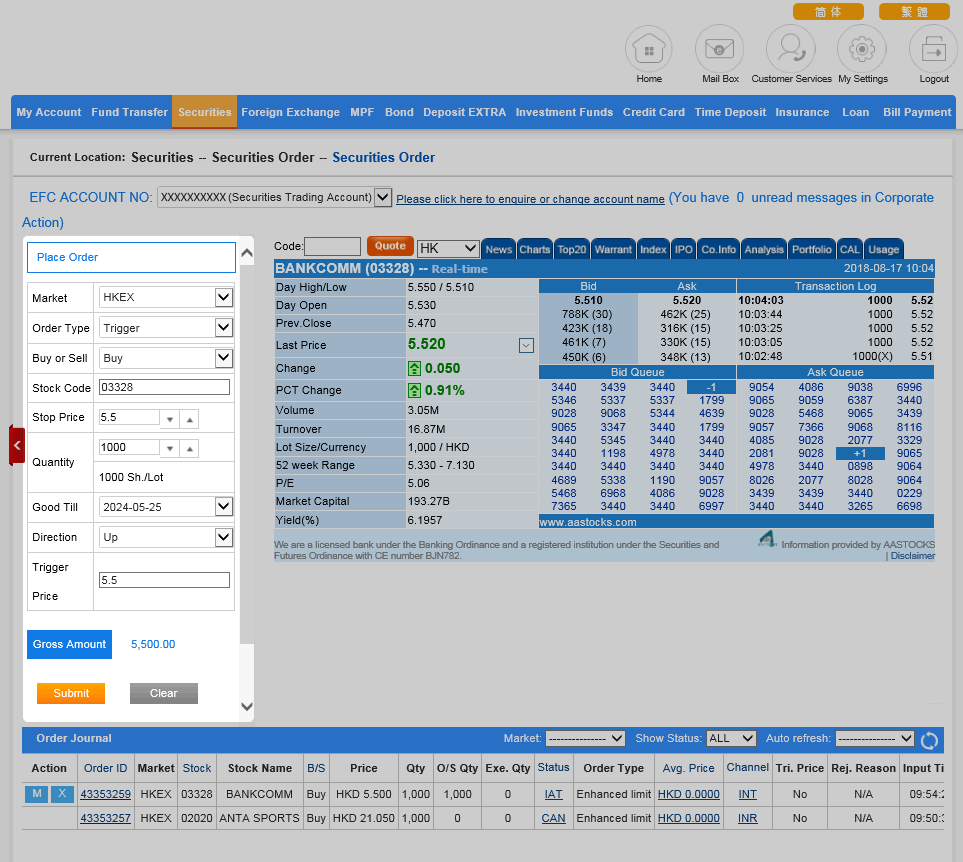Refresh the Order Journal list
Screen dimensions: 963x862
coord(929,740)
